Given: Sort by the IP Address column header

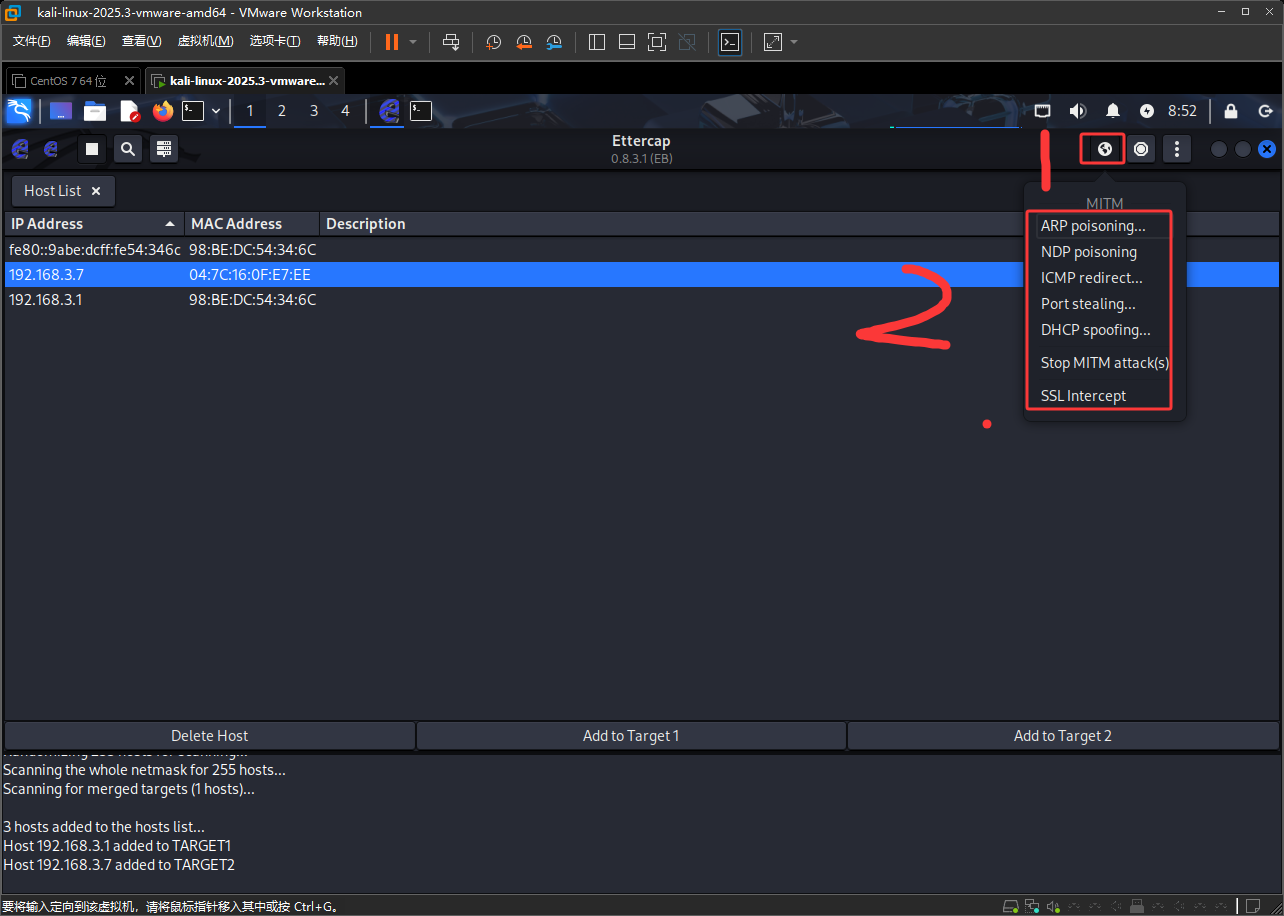Looking at the screenshot, I should (94, 224).
